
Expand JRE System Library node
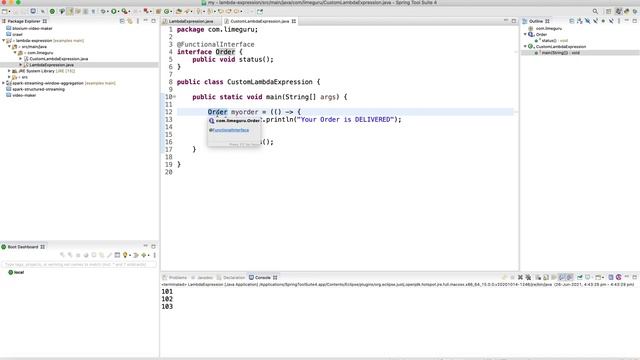(x=9, y=71)
